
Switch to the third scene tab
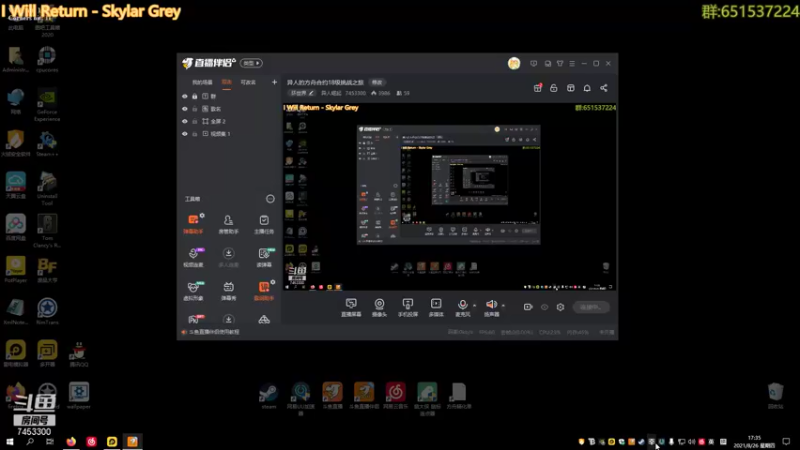coord(248,82)
